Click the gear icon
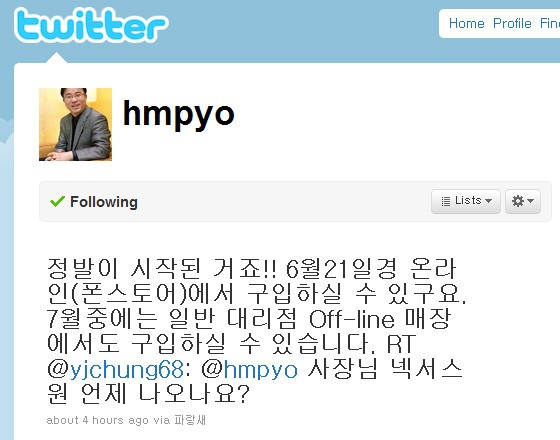This screenshot has width=560, height=440. pyautogui.click(x=518, y=201)
